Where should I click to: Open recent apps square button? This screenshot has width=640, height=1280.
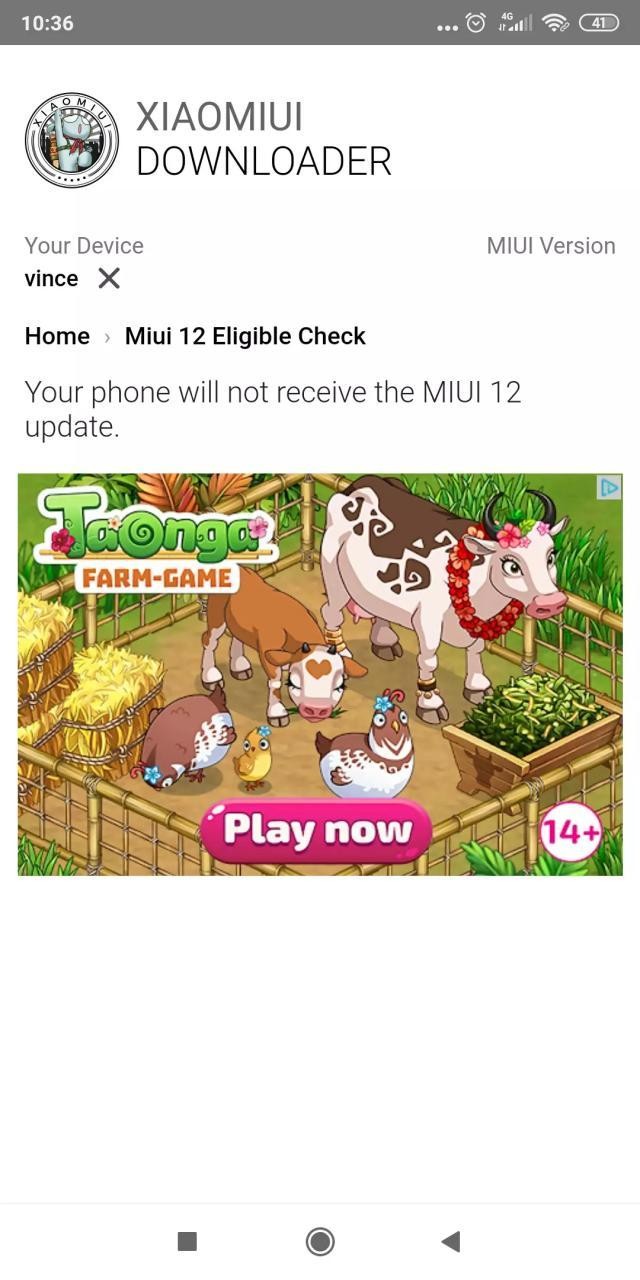pyautogui.click(x=187, y=1241)
